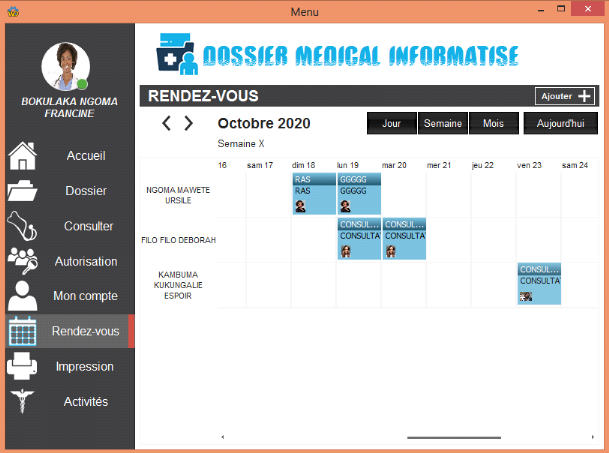Click the mer 21 column header

(439, 165)
